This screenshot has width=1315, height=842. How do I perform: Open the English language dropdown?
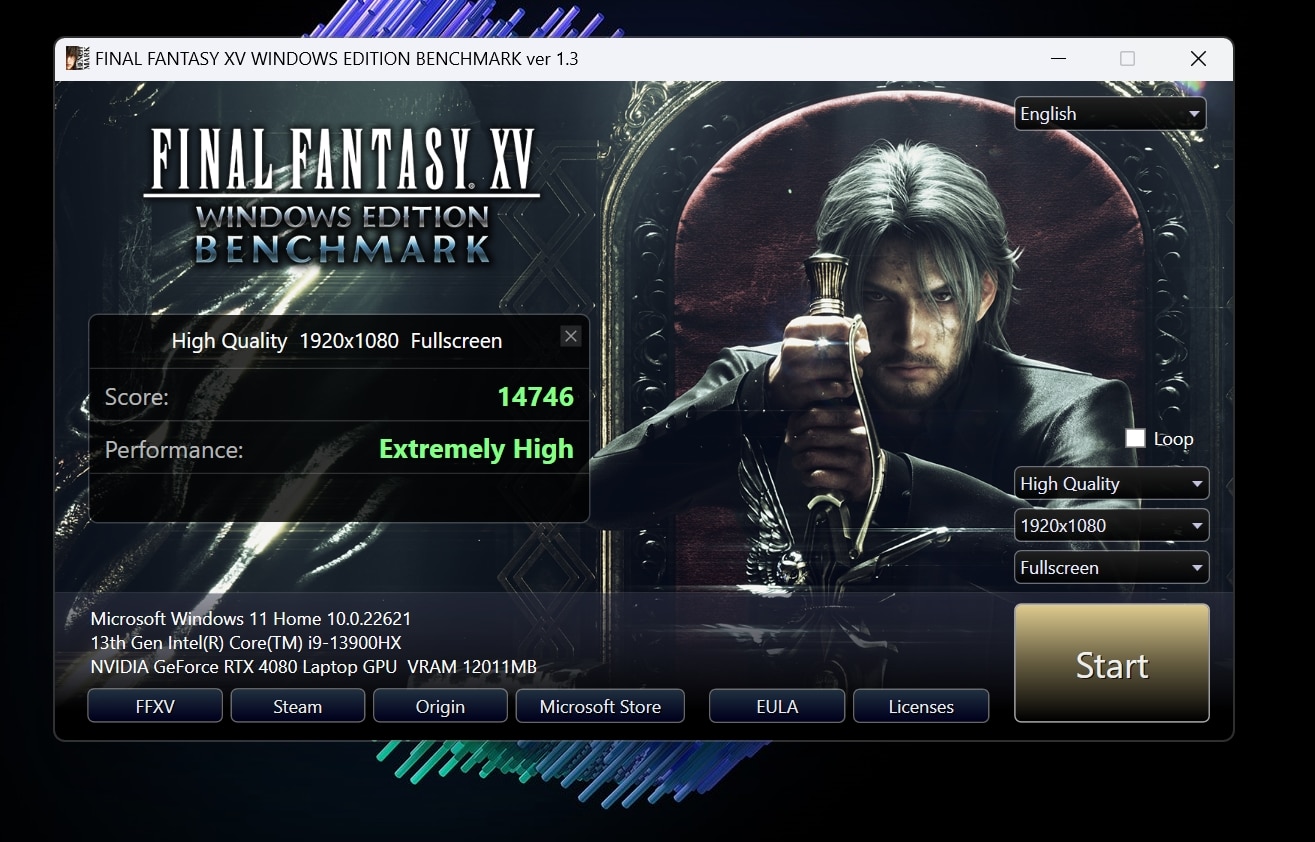click(x=1110, y=114)
